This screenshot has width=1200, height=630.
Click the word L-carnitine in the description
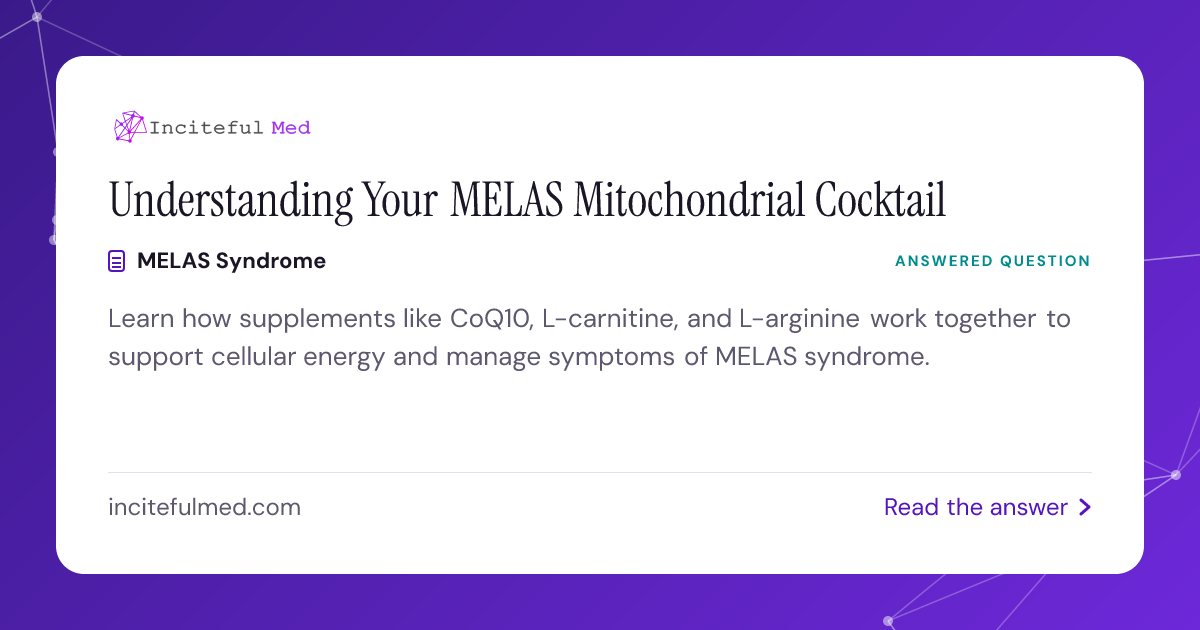click(604, 320)
